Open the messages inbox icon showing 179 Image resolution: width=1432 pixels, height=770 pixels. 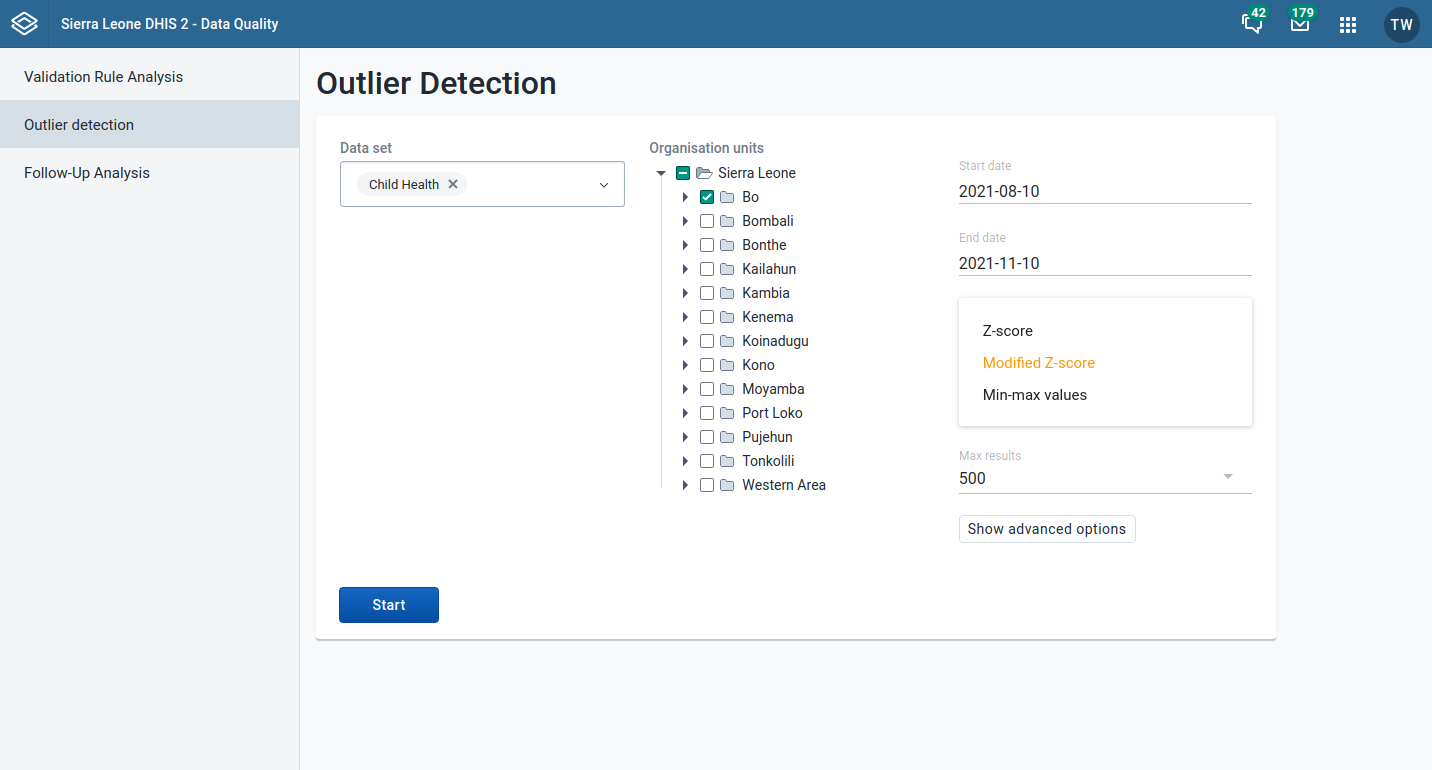click(1300, 24)
